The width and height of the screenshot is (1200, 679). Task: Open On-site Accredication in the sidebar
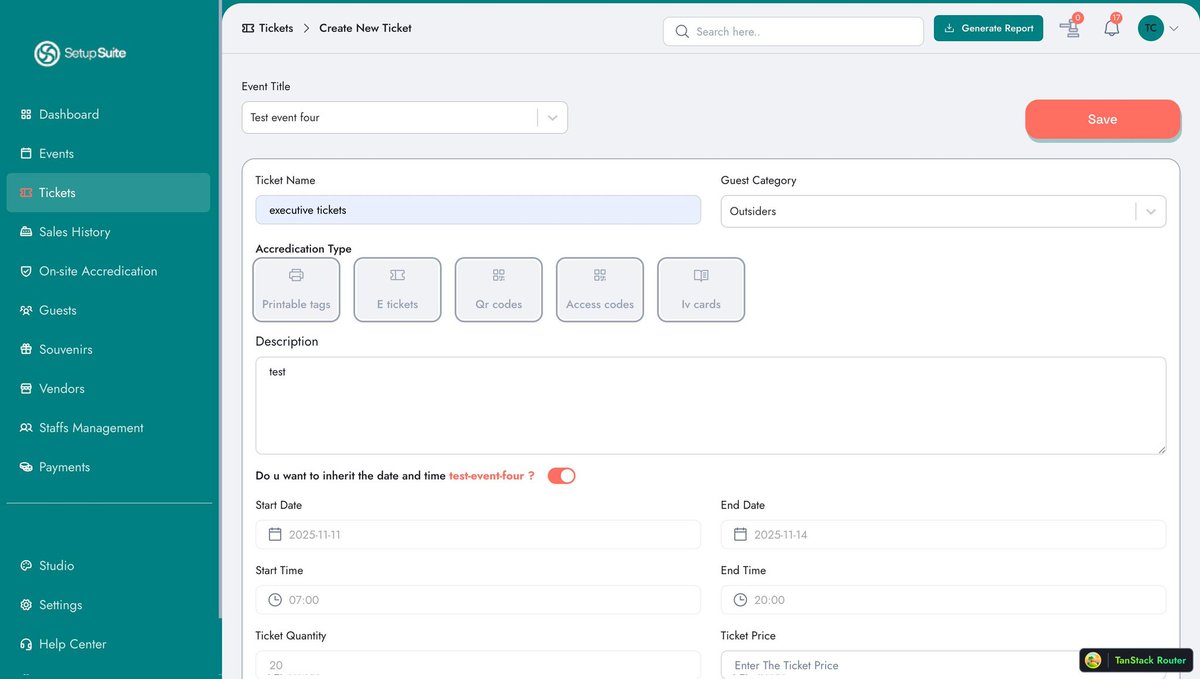[x=108, y=271]
